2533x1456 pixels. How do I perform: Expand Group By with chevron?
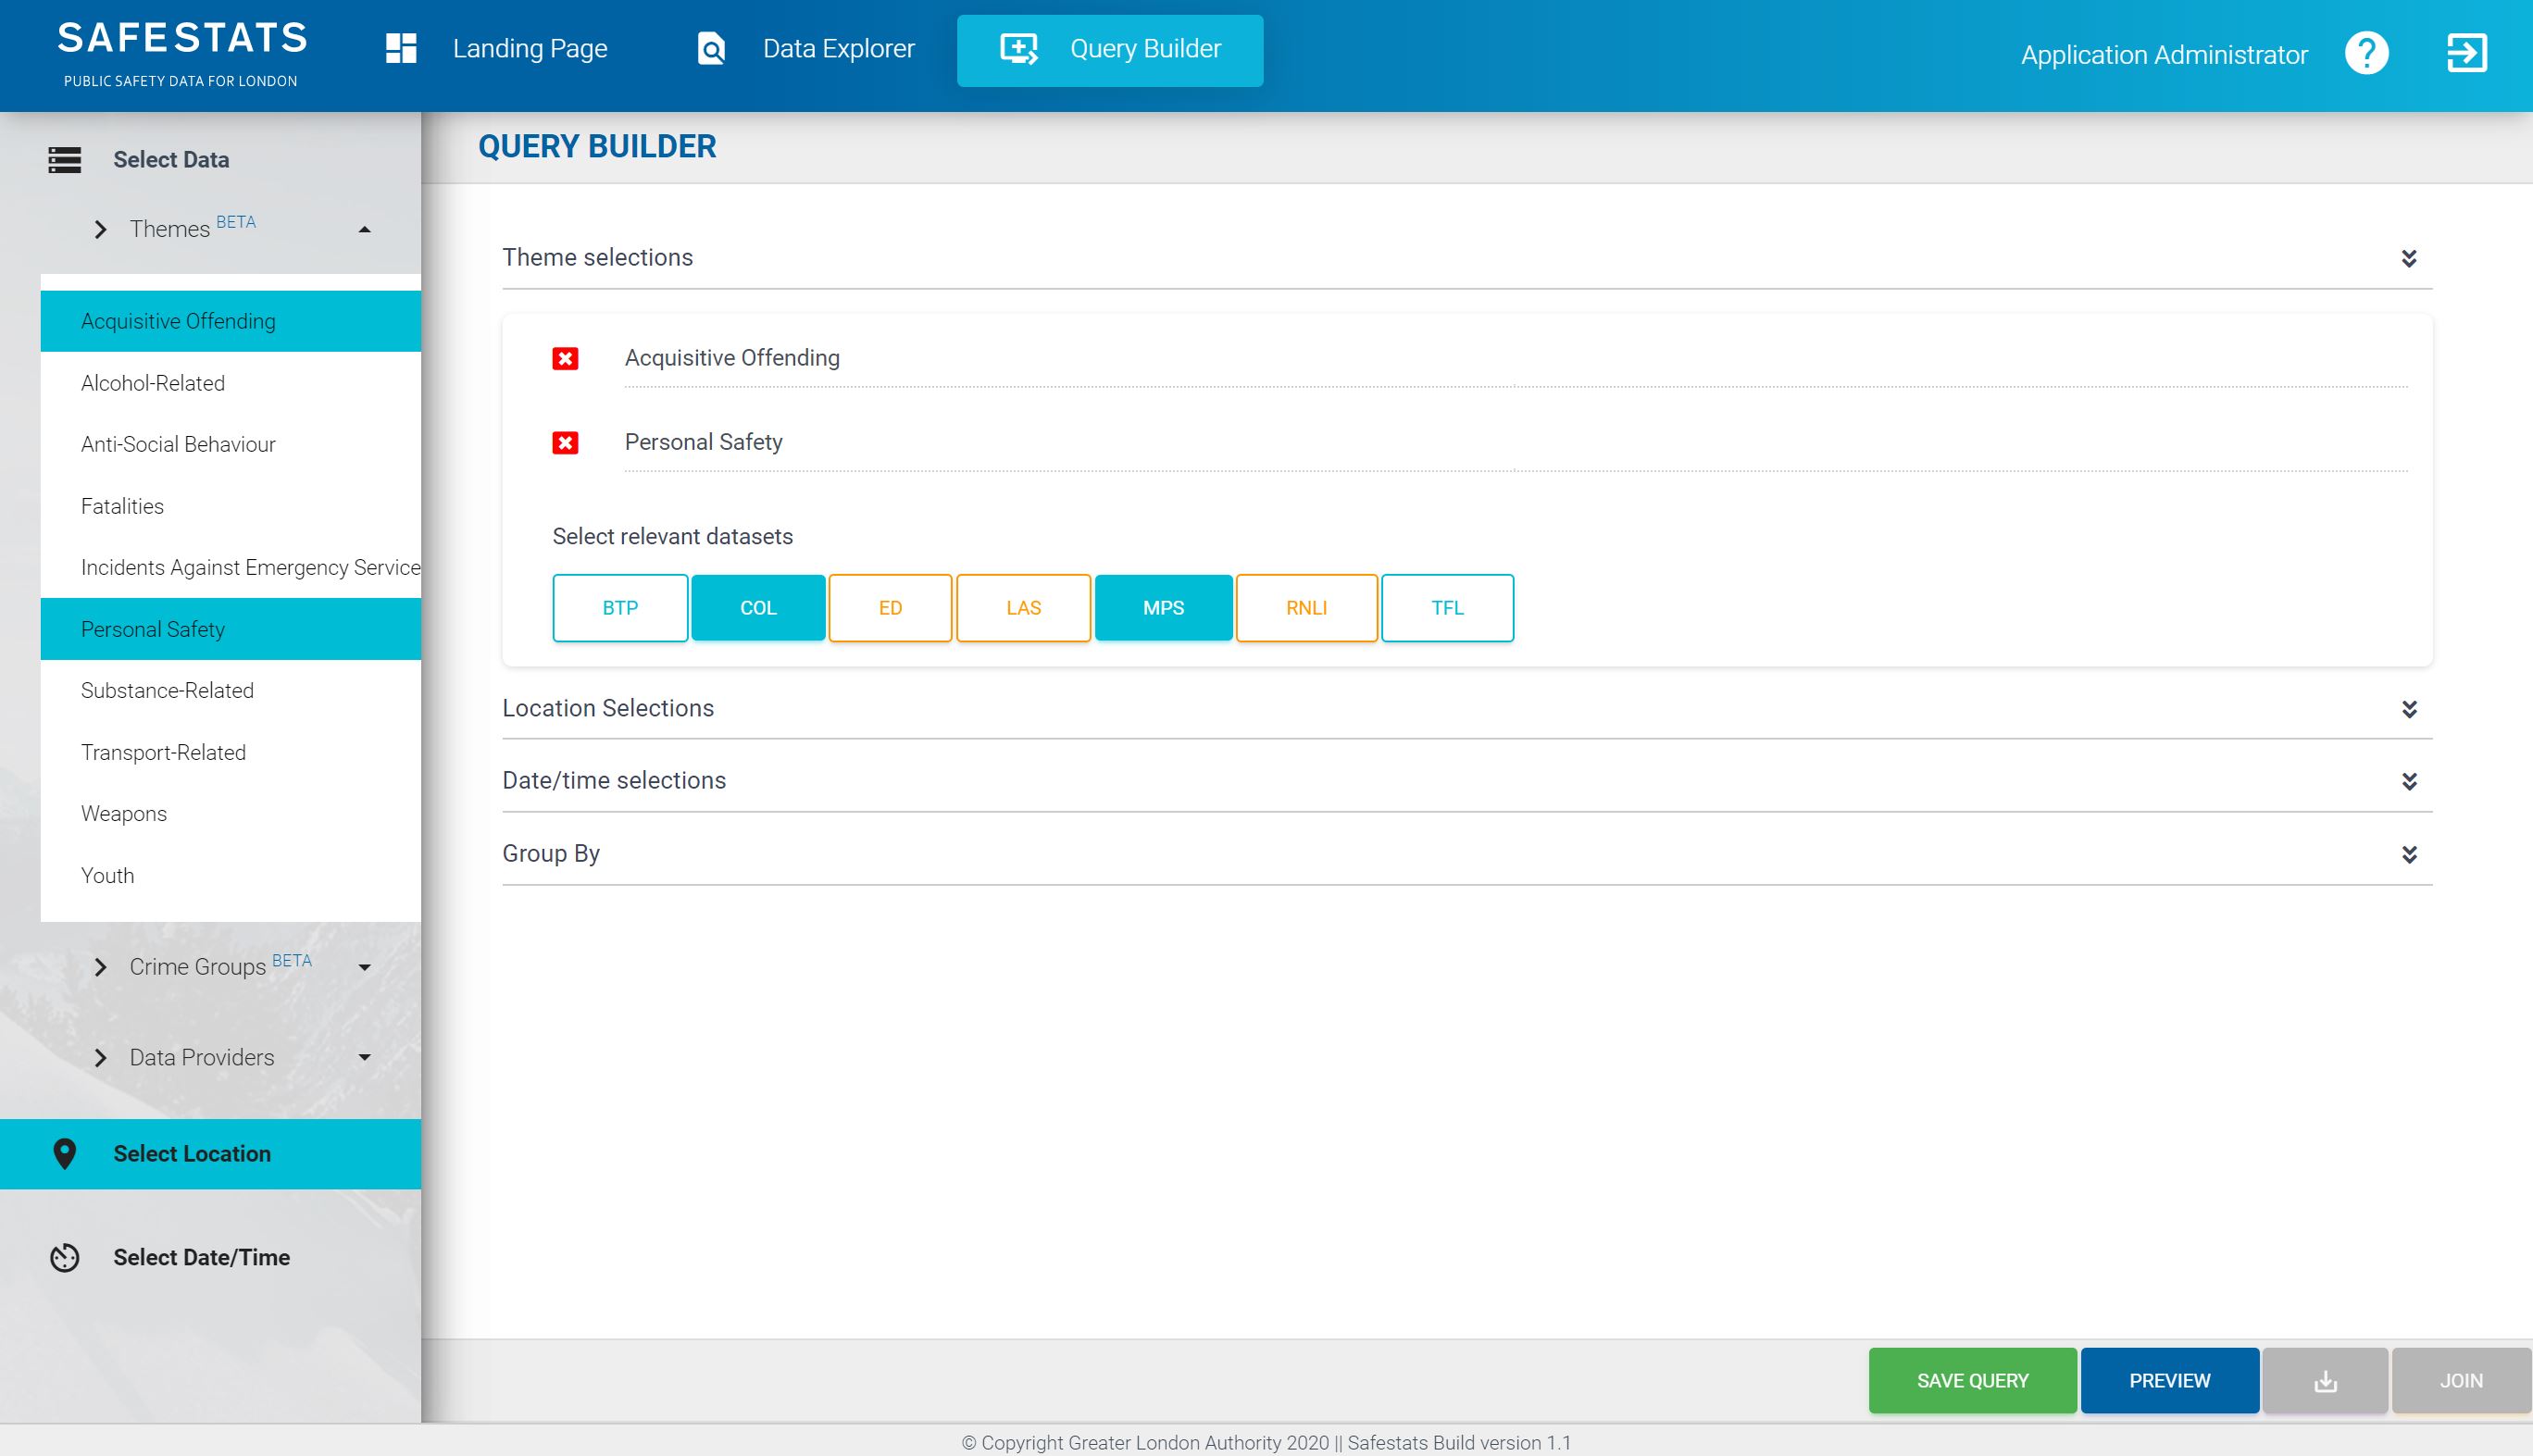click(x=2409, y=854)
